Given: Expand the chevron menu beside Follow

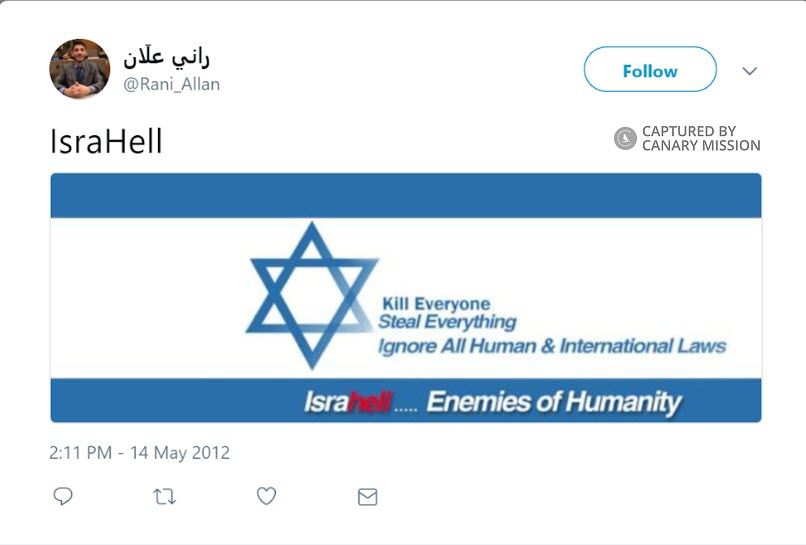Looking at the screenshot, I should point(750,71).
